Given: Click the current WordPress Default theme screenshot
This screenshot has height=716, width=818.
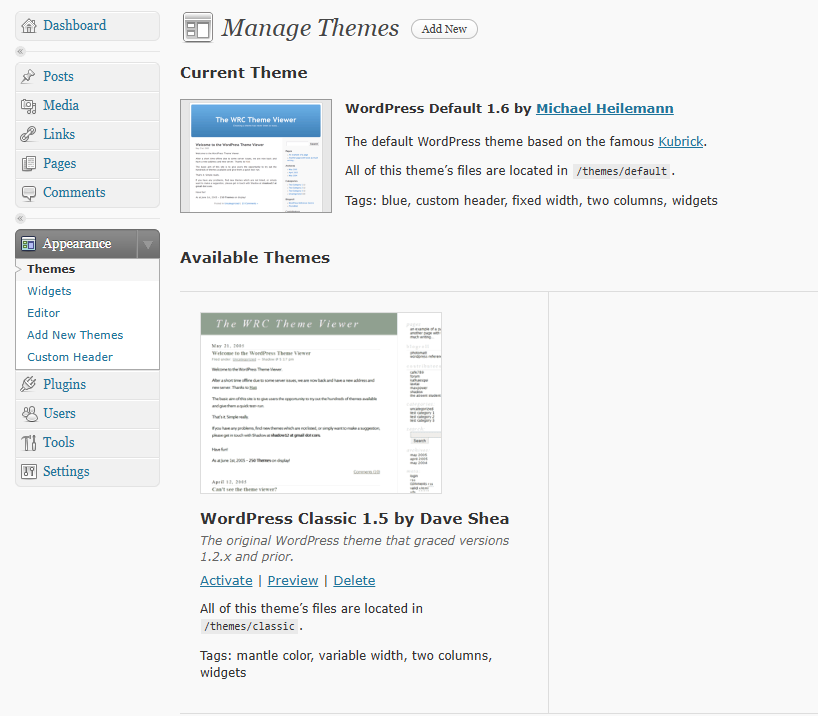Looking at the screenshot, I should coord(256,156).
